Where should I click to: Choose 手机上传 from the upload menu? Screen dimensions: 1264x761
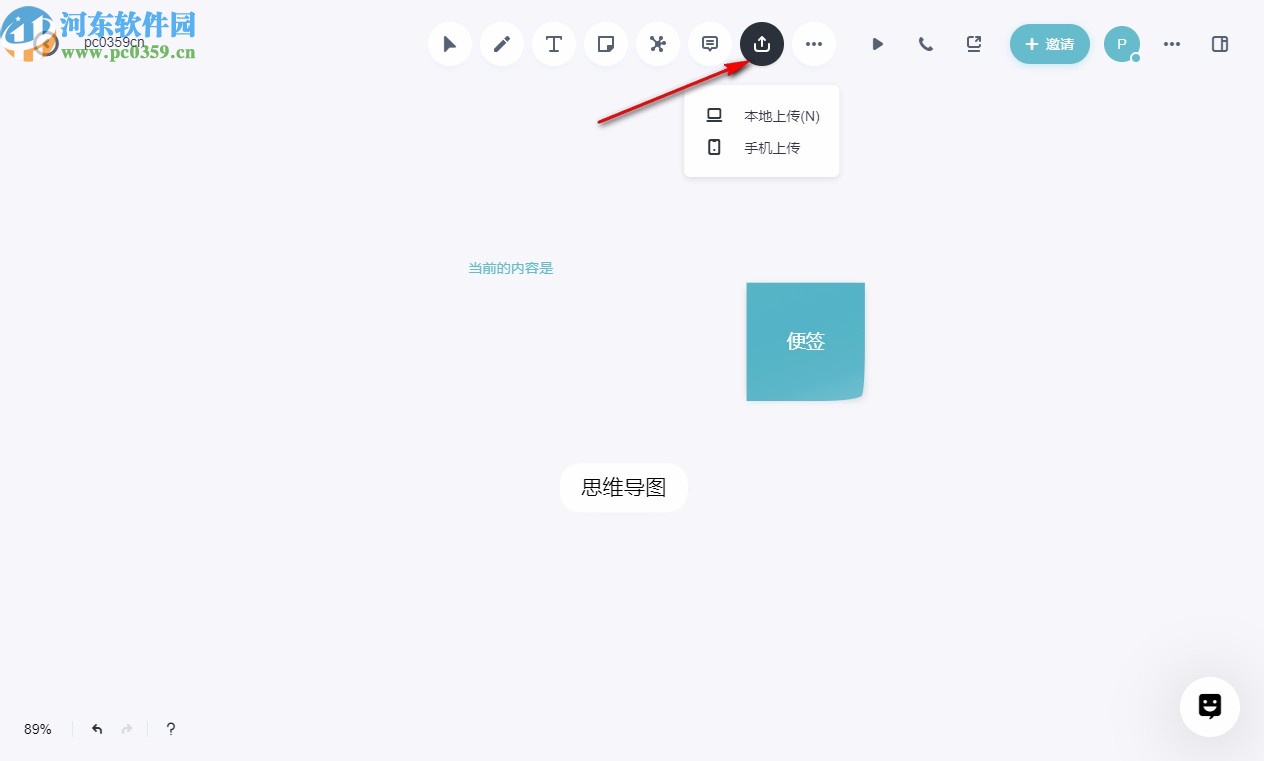(x=771, y=147)
